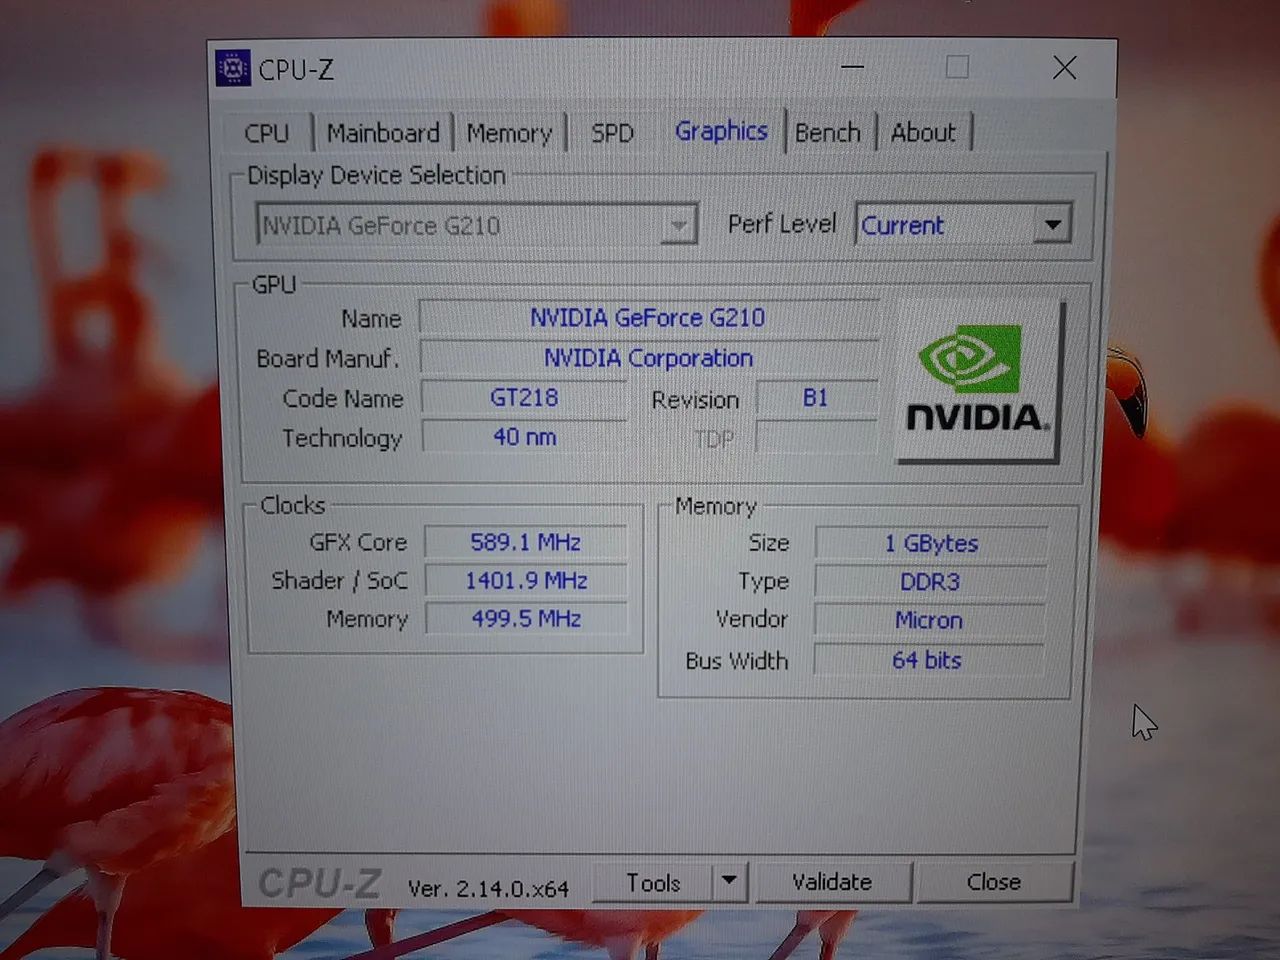Image resolution: width=1280 pixels, height=960 pixels.
Task: Click the CPU-Z application icon in title bar
Action: [x=232, y=69]
